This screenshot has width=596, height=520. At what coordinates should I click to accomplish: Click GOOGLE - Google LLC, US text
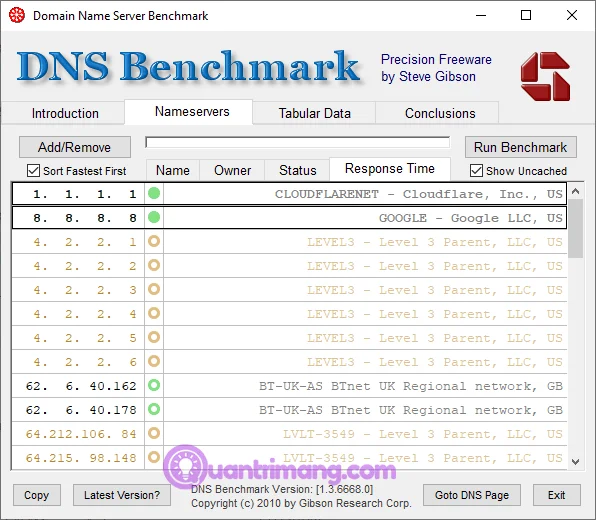coord(471,218)
